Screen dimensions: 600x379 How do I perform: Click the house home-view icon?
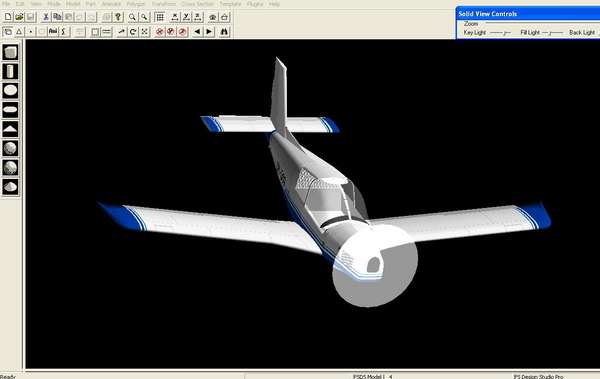pos(224,17)
